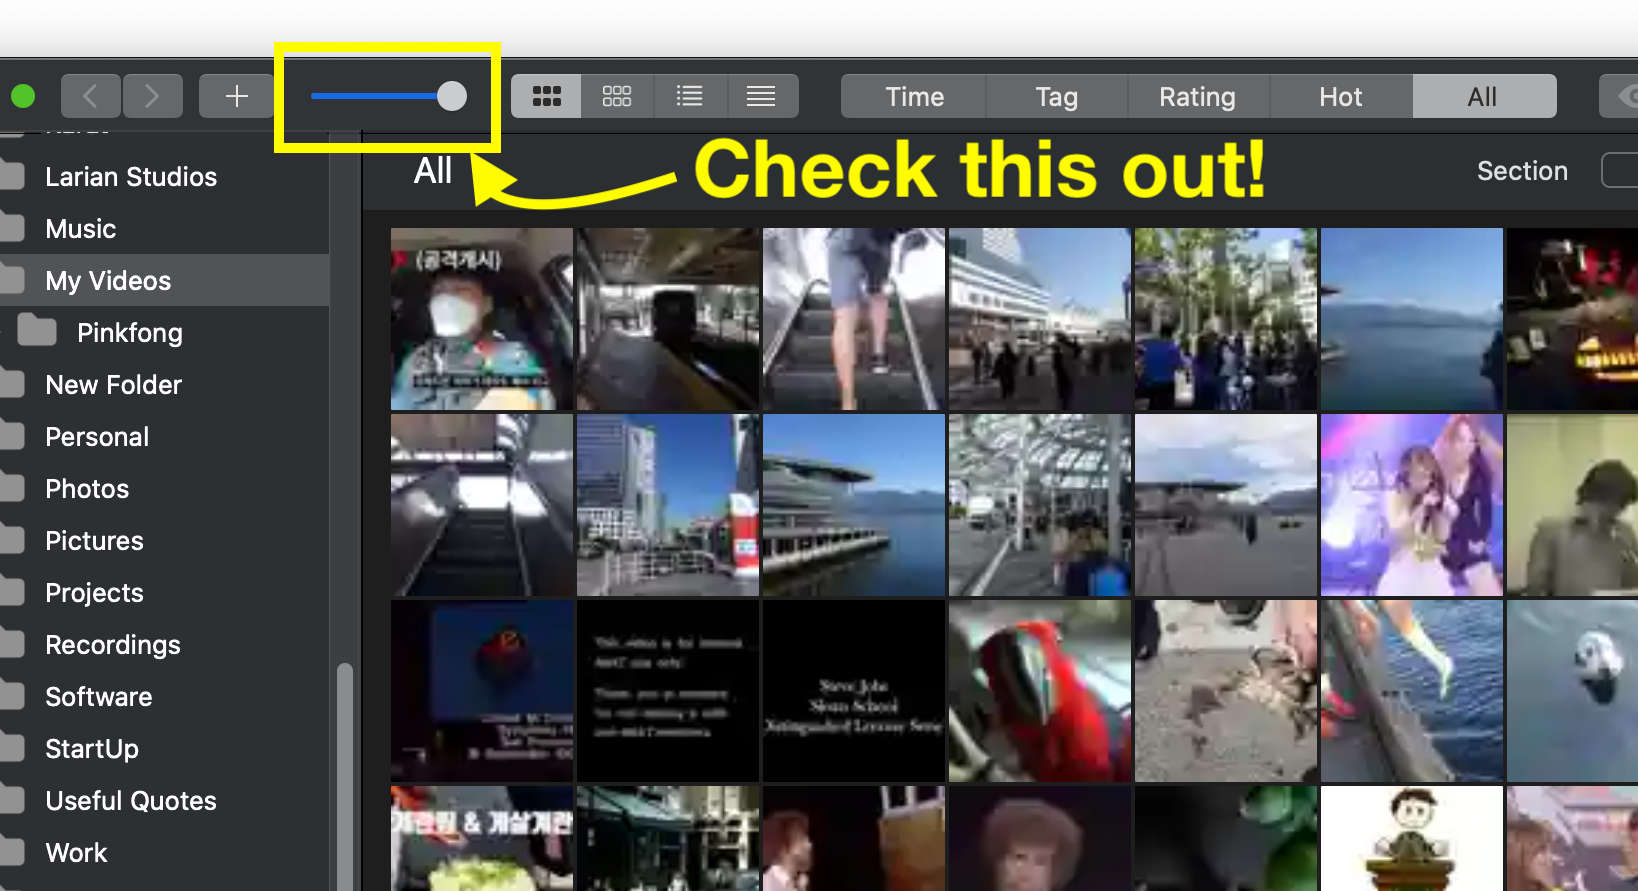Select the Tag sort tab
The image size is (1638, 891).
coord(1057,96)
